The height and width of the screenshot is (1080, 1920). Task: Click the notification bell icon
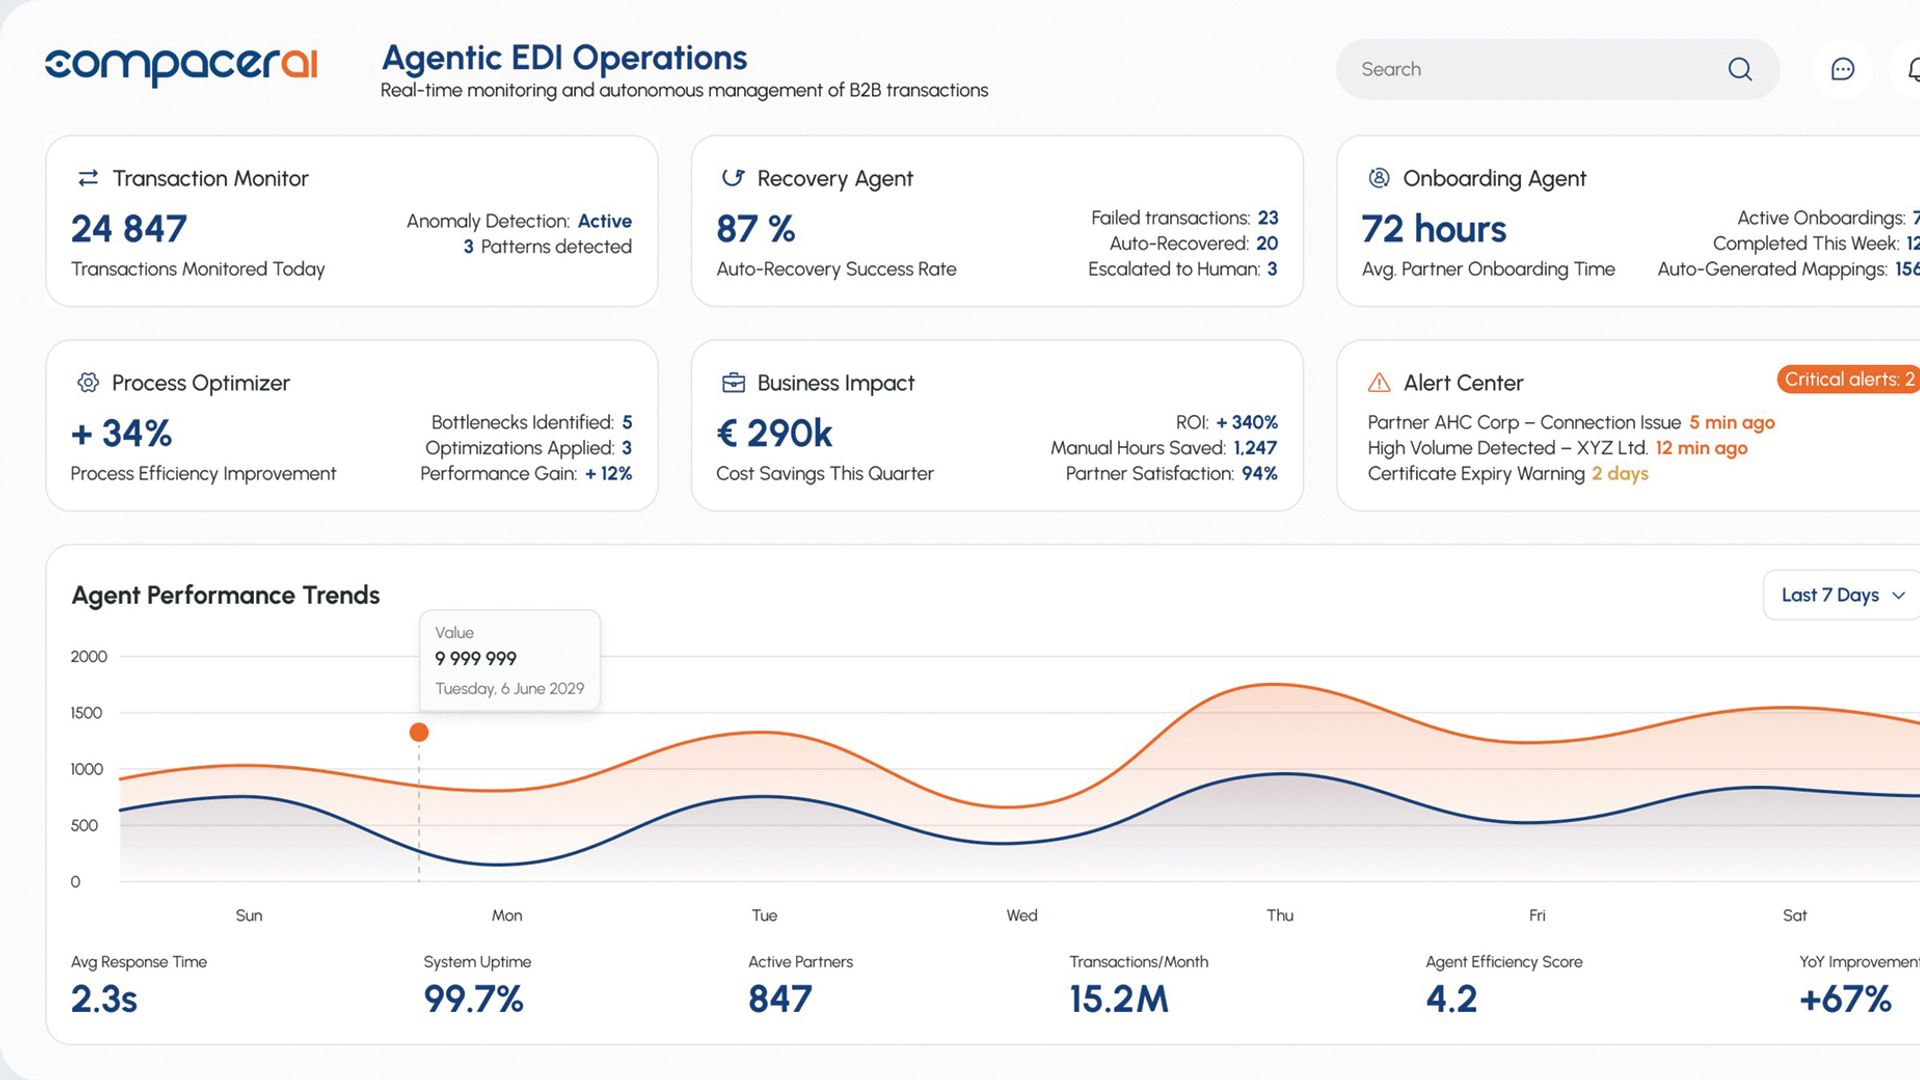tap(1912, 69)
